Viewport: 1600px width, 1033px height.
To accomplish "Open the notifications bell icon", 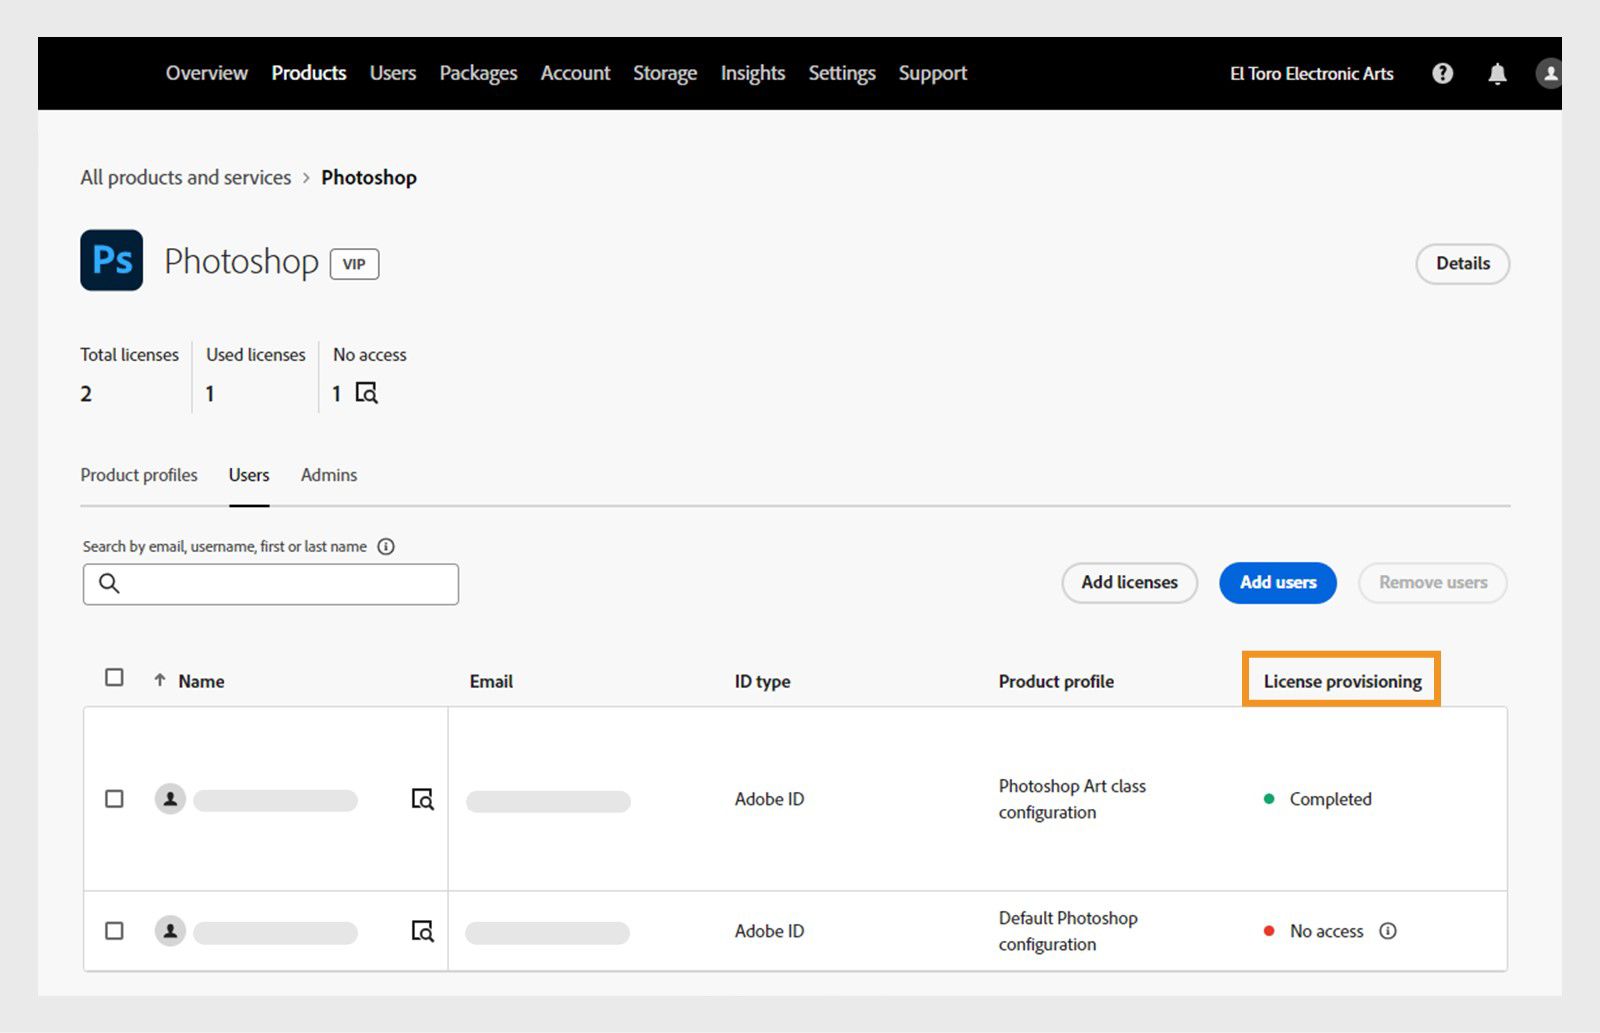I will [x=1497, y=73].
